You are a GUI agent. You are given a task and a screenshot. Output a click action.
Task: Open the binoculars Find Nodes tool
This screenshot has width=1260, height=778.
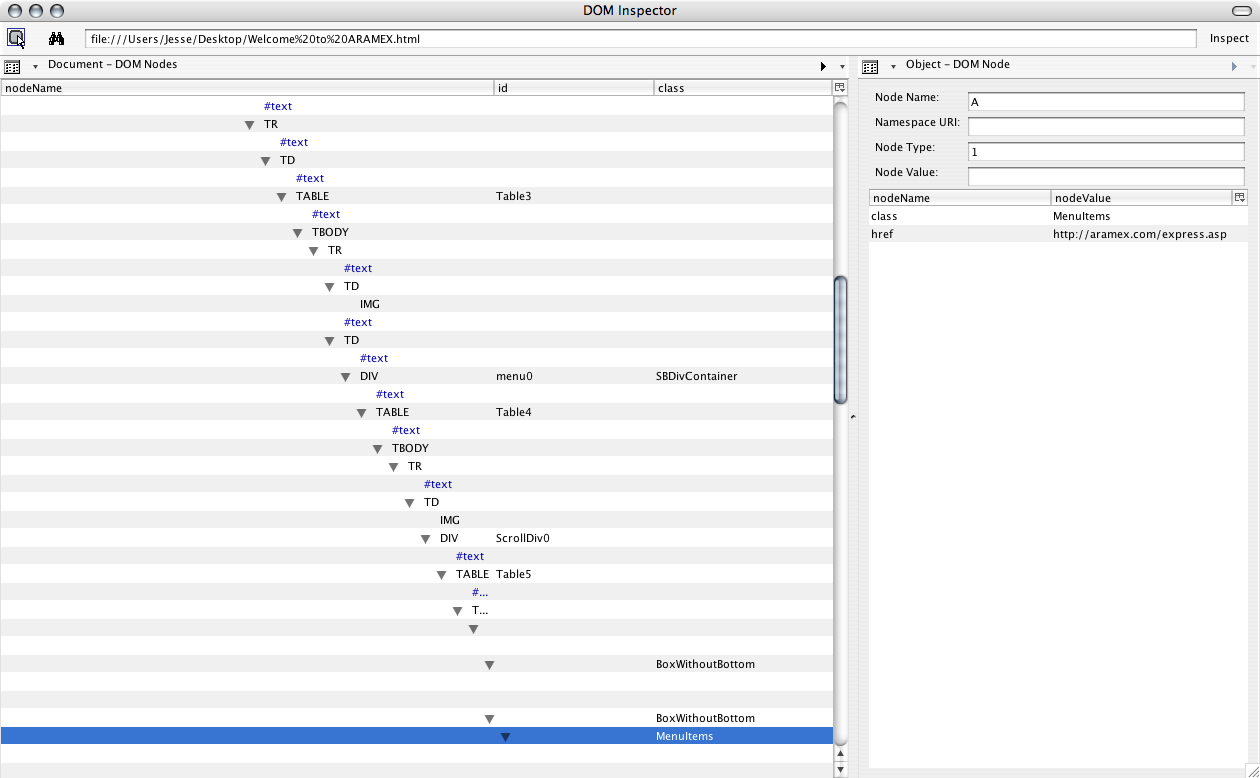[x=57, y=39]
